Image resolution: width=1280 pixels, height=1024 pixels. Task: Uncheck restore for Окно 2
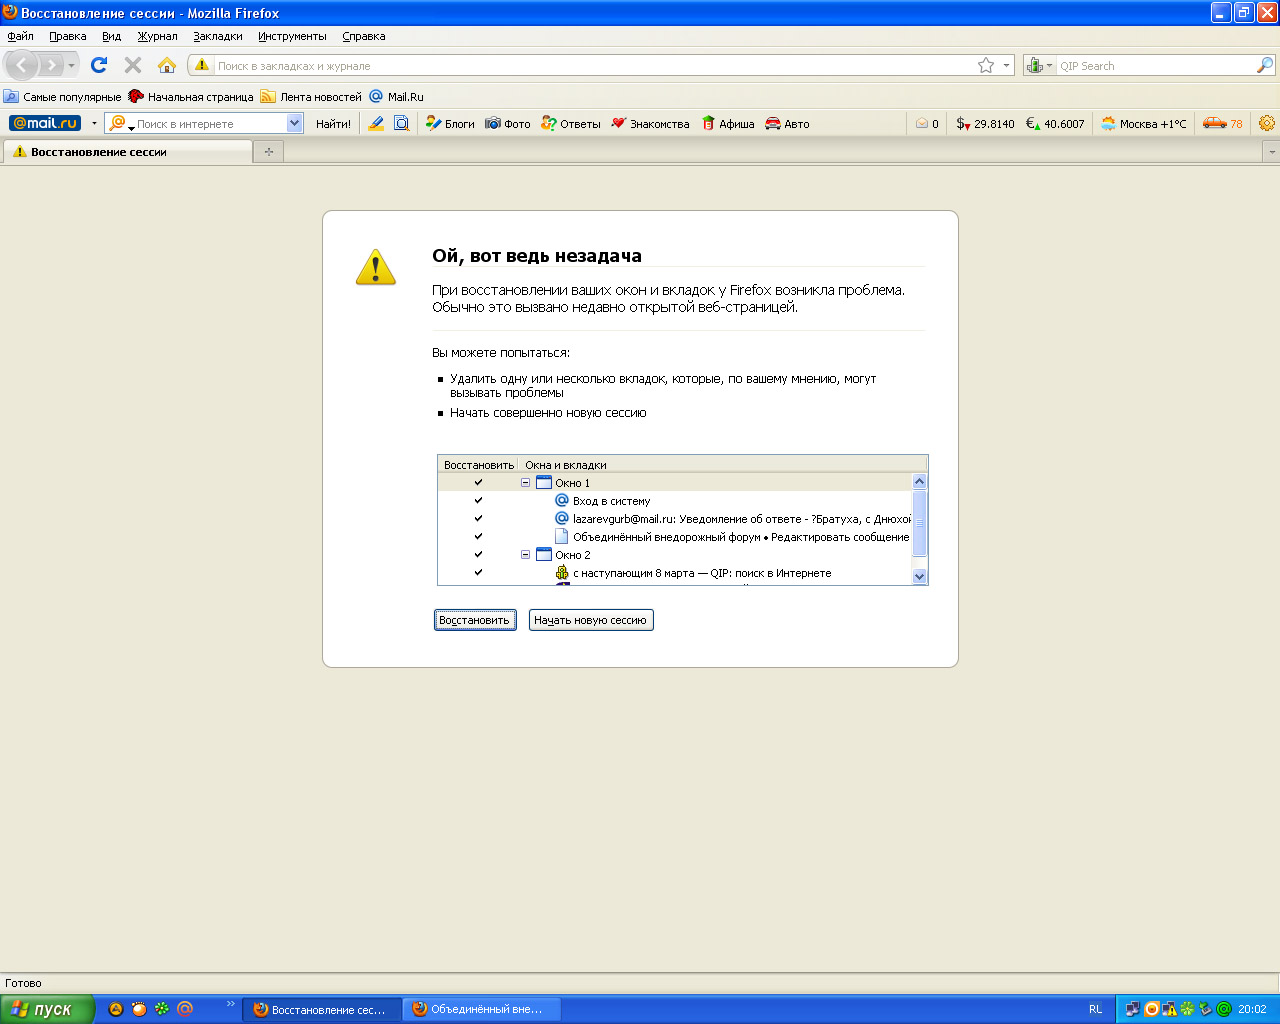coord(478,555)
